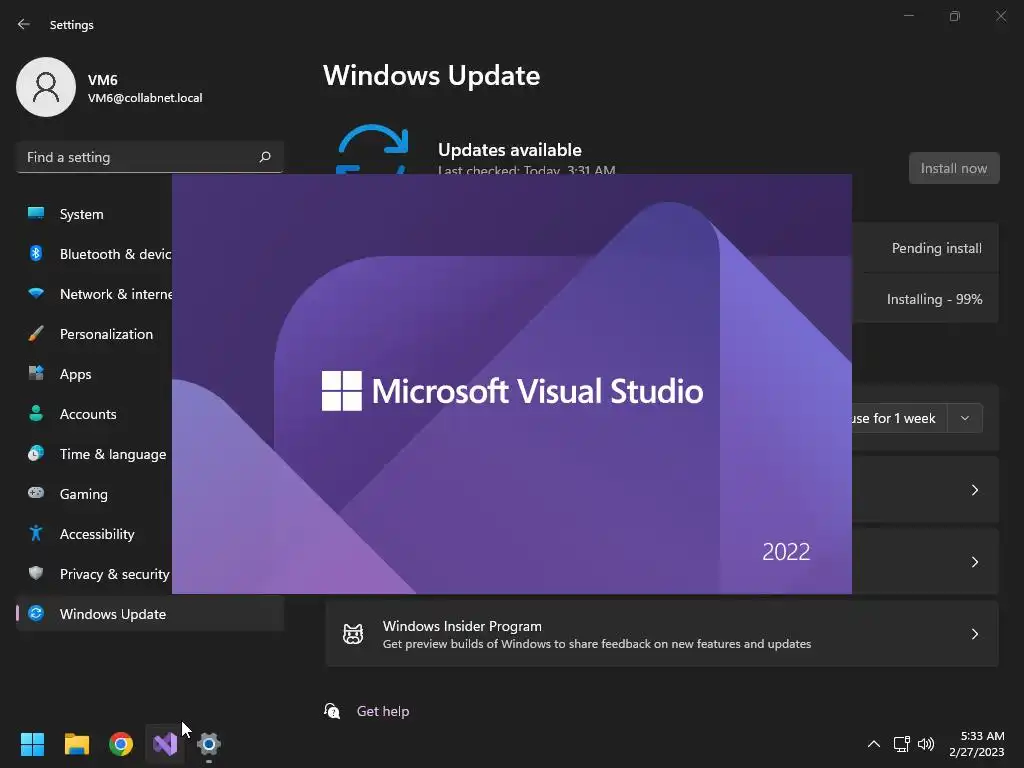
Task: Click the Windows Update sync icon in sidebar
Action: point(36,613)
